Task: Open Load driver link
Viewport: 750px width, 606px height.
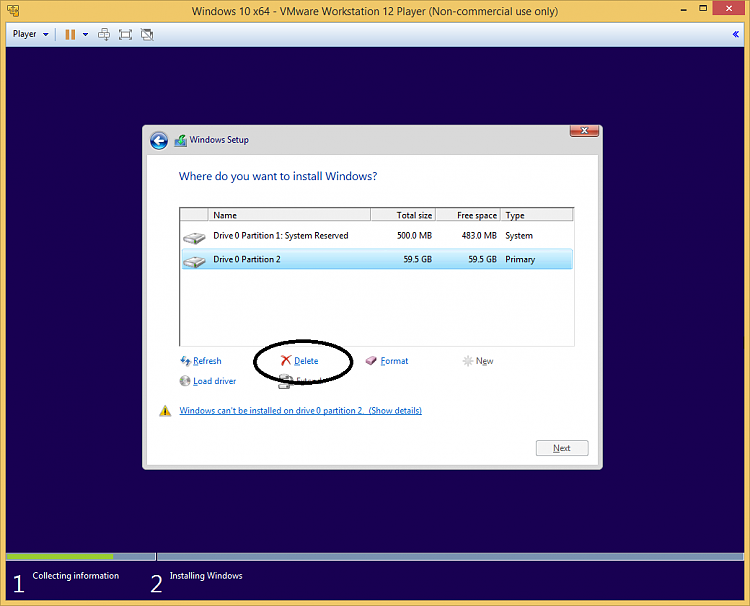Action: click(x=214, y=381)
